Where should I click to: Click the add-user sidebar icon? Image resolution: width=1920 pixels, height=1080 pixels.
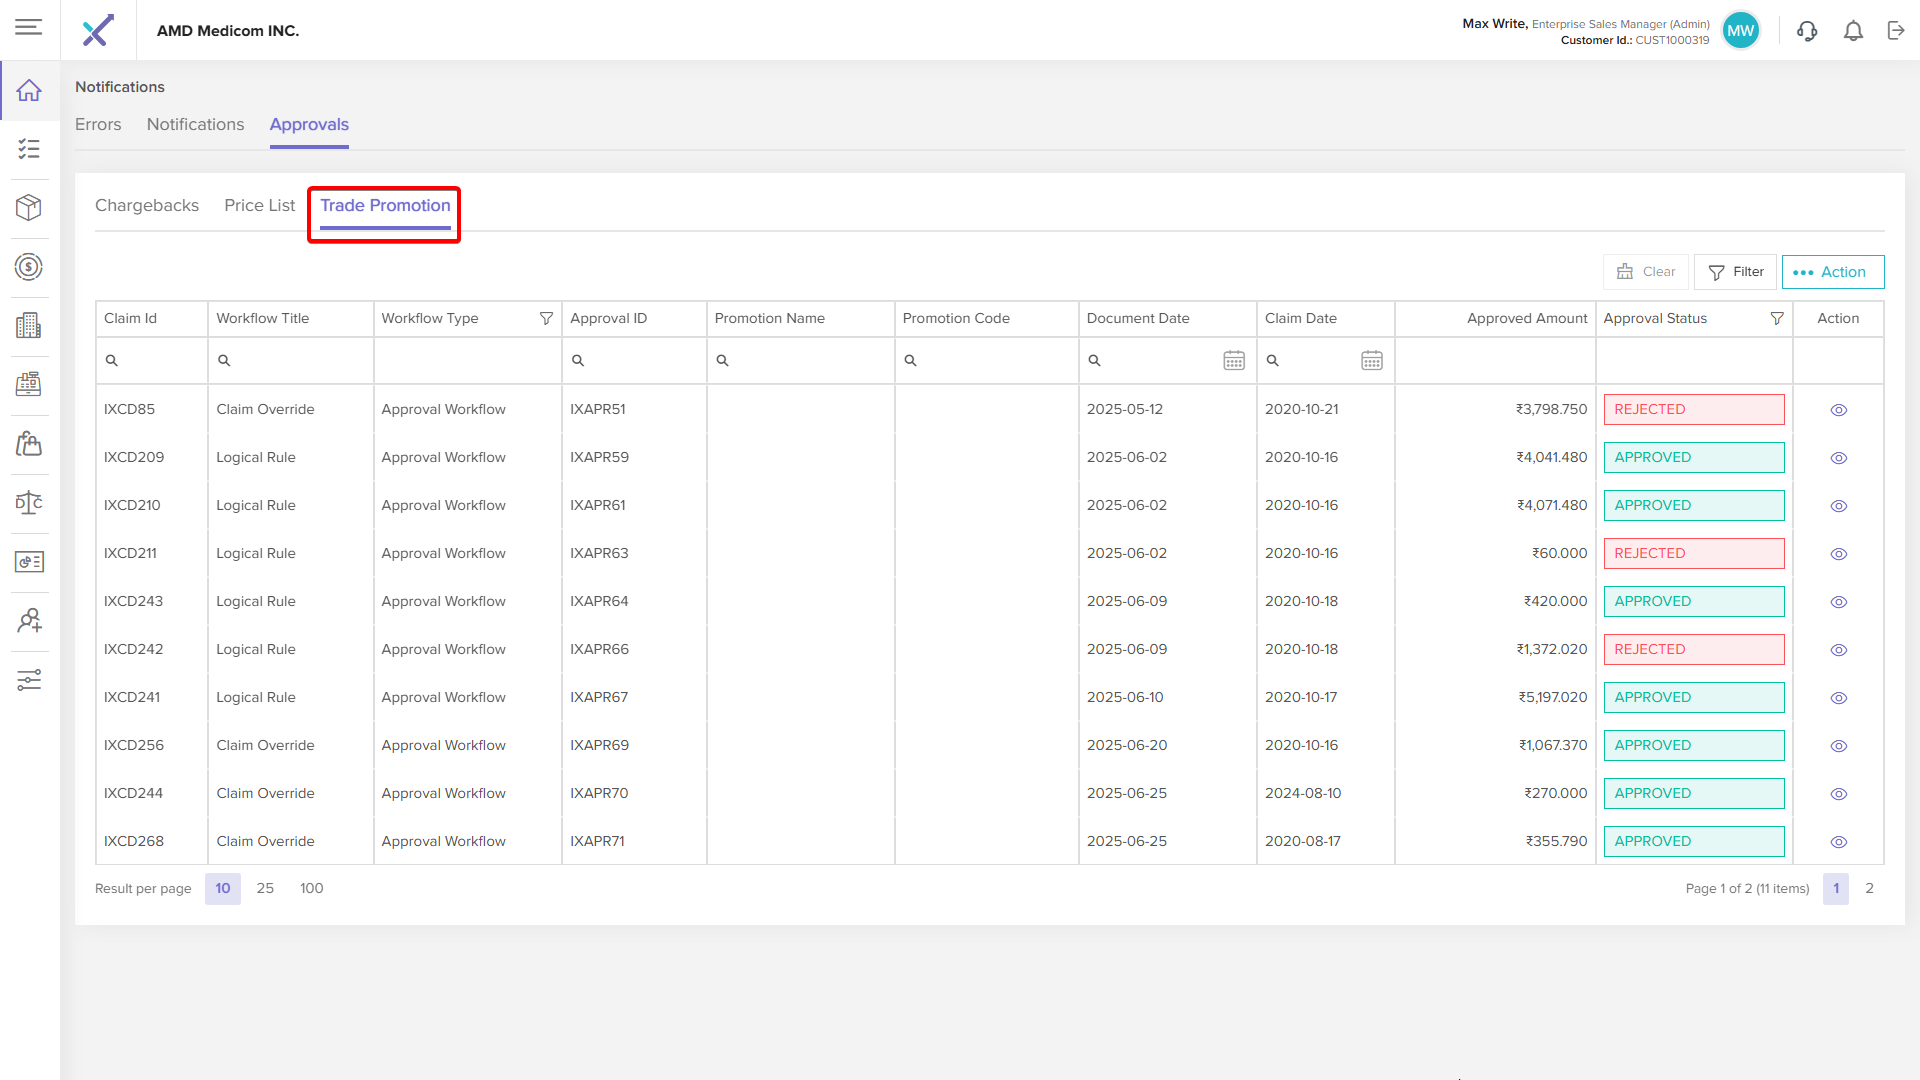(x=29, y=621)
